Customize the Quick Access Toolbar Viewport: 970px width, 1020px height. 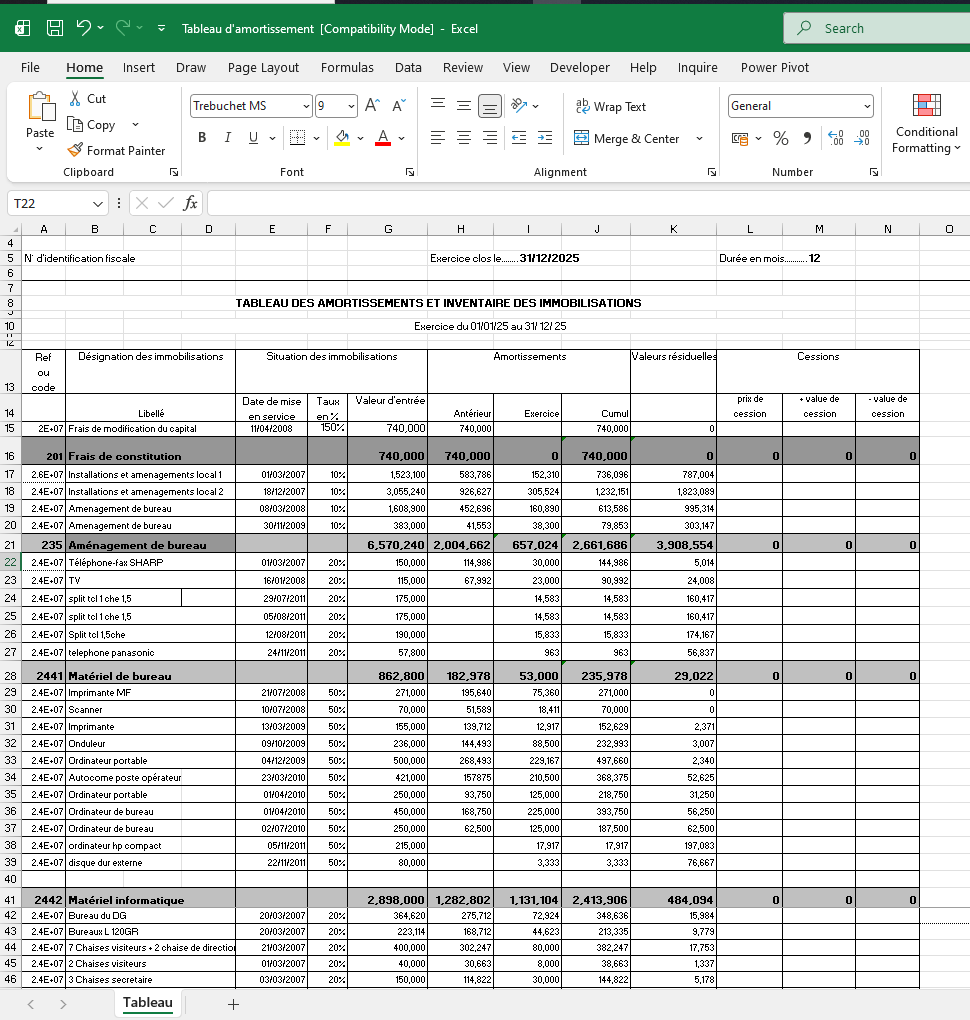(161, 28)
